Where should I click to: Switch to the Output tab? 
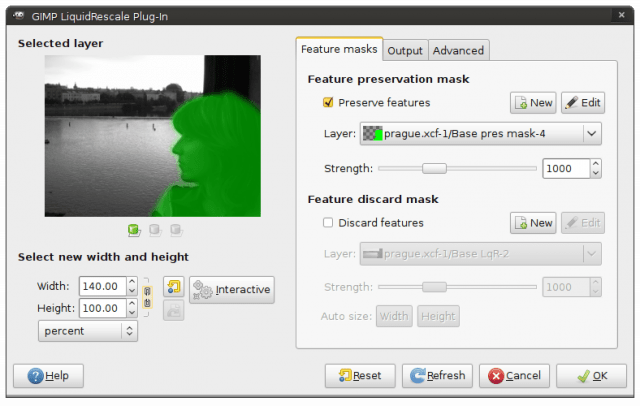[405, 50]
